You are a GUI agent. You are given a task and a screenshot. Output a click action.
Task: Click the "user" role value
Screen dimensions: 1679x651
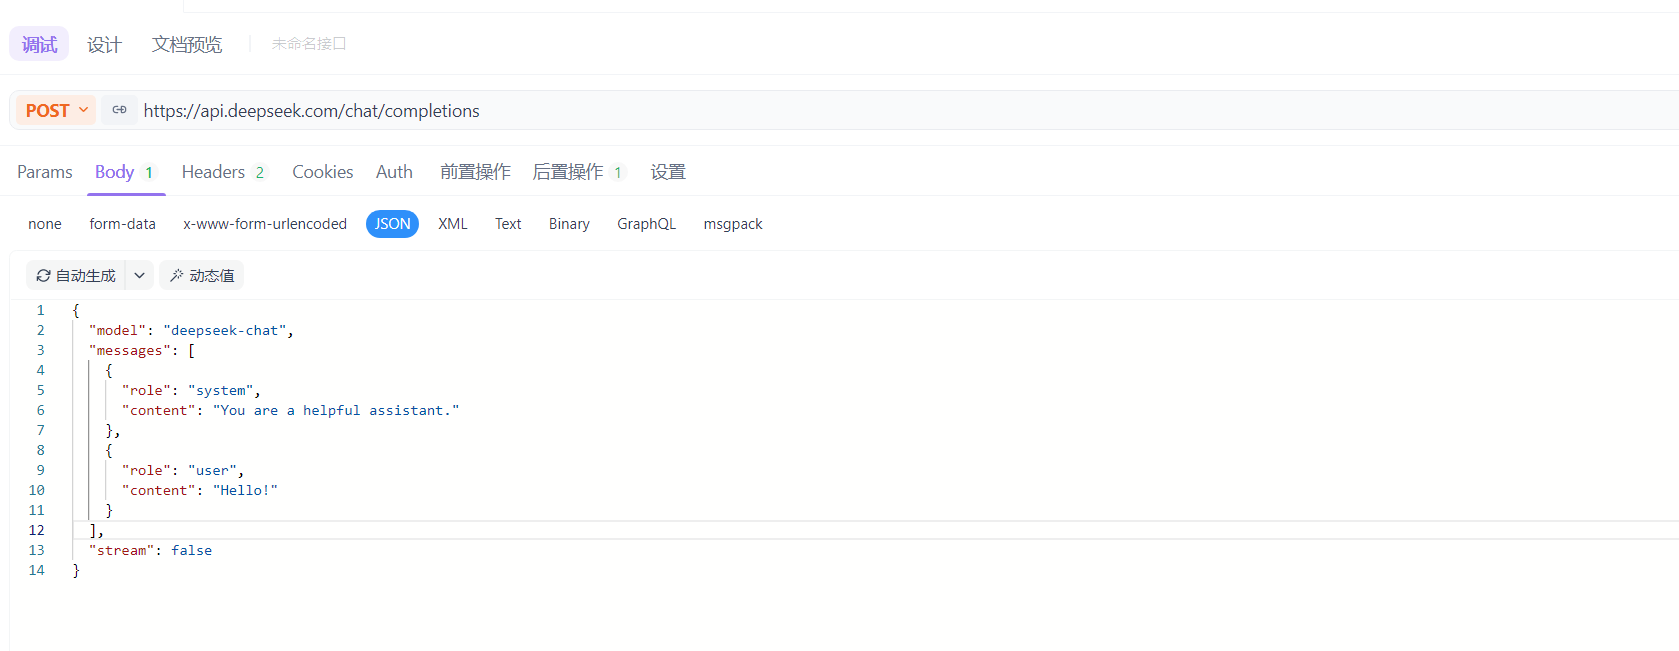coord(213,470)
